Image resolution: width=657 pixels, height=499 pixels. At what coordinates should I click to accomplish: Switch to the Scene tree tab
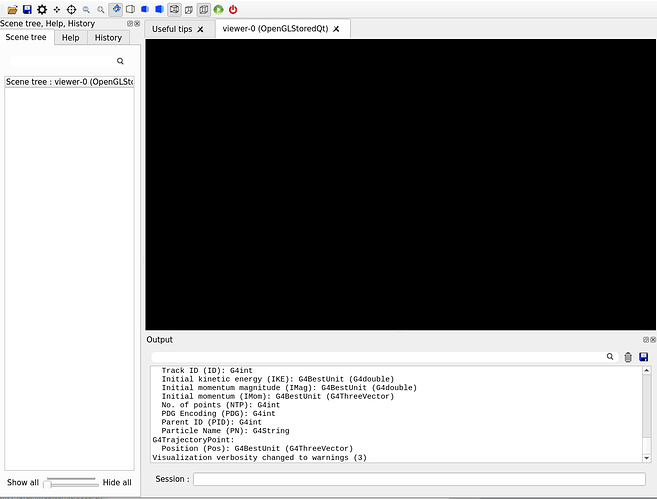(26, 37)
